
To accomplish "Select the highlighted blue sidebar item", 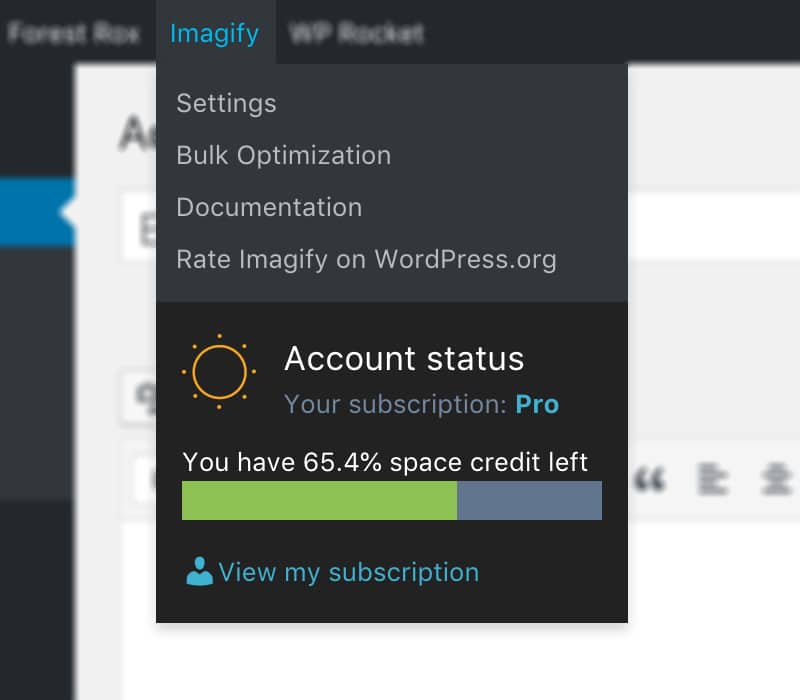I will (x=35, y=212).
